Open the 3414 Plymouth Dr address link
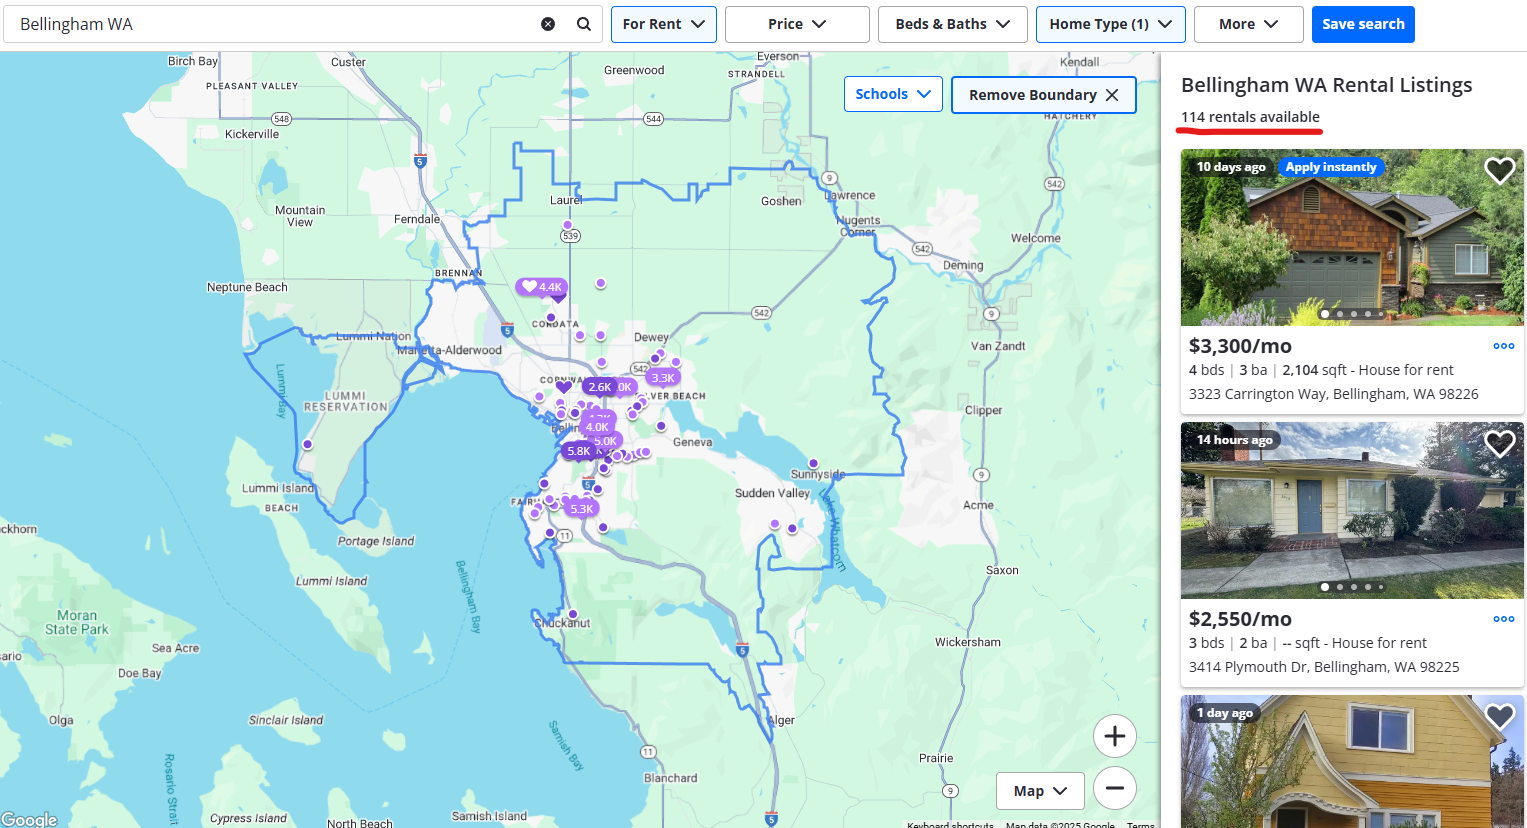Viewport: 1527px width, 828px height. coord(1324,667)
